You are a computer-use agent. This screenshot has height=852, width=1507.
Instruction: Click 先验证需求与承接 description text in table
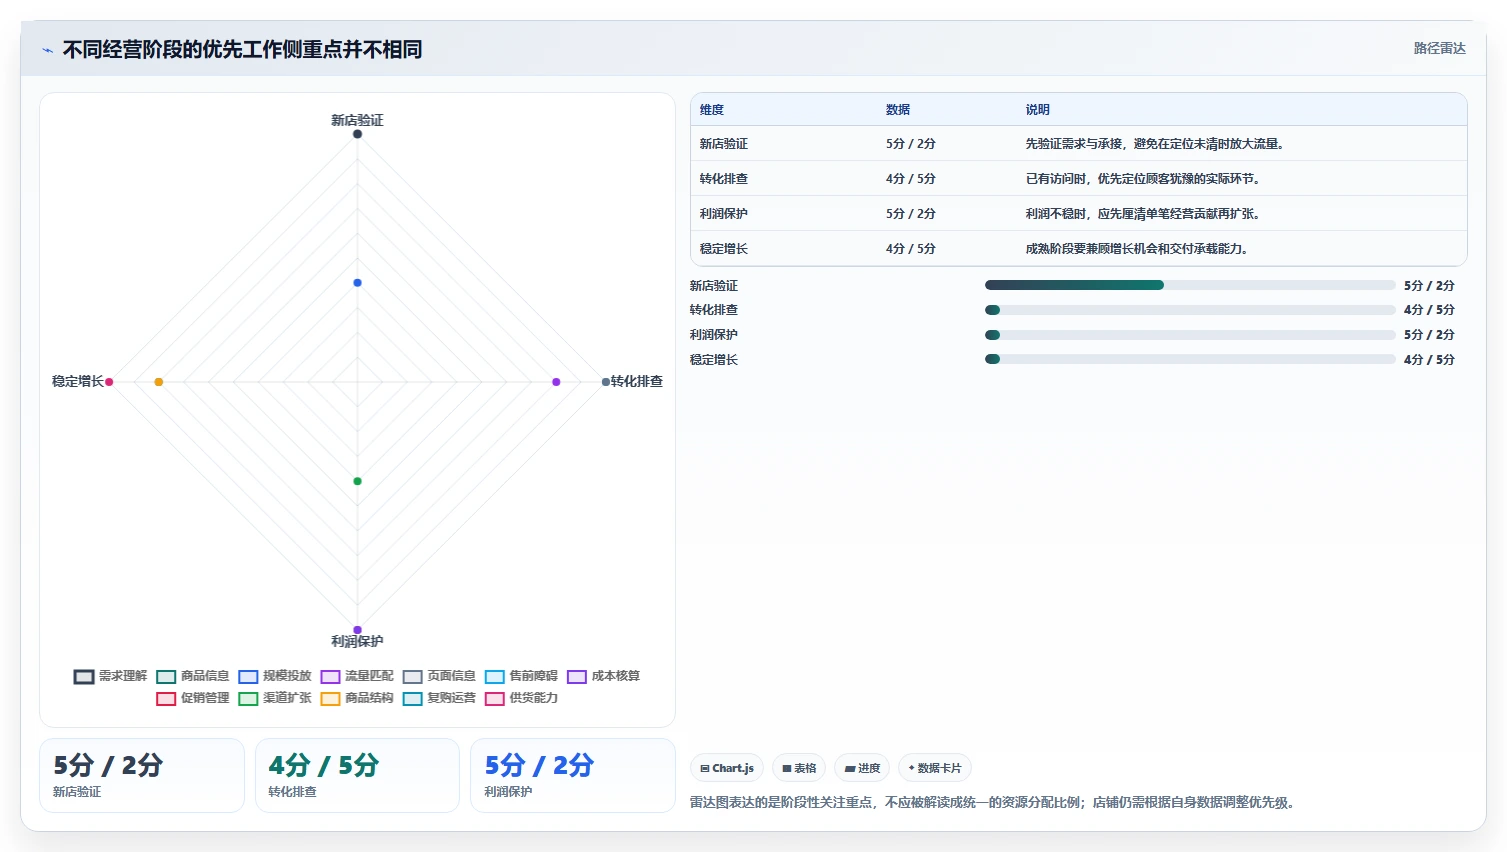[1155, 144]
